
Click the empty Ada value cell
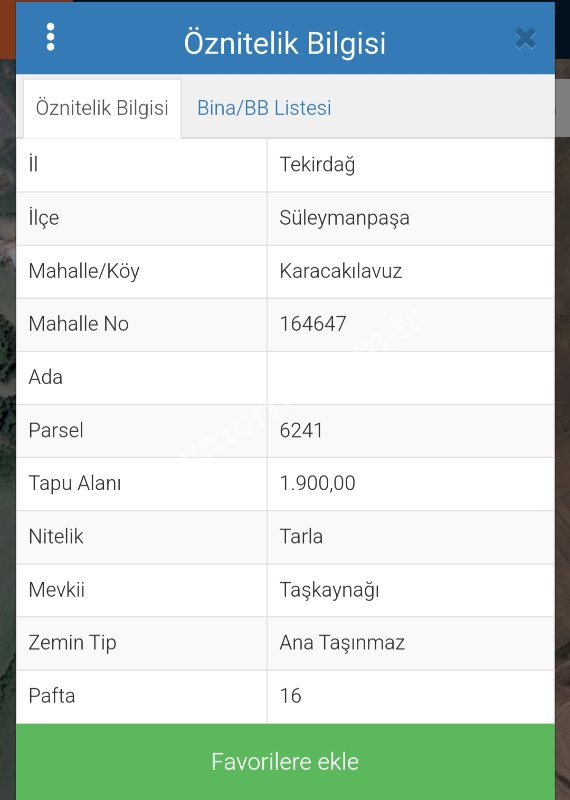click(x=411, y=378)
